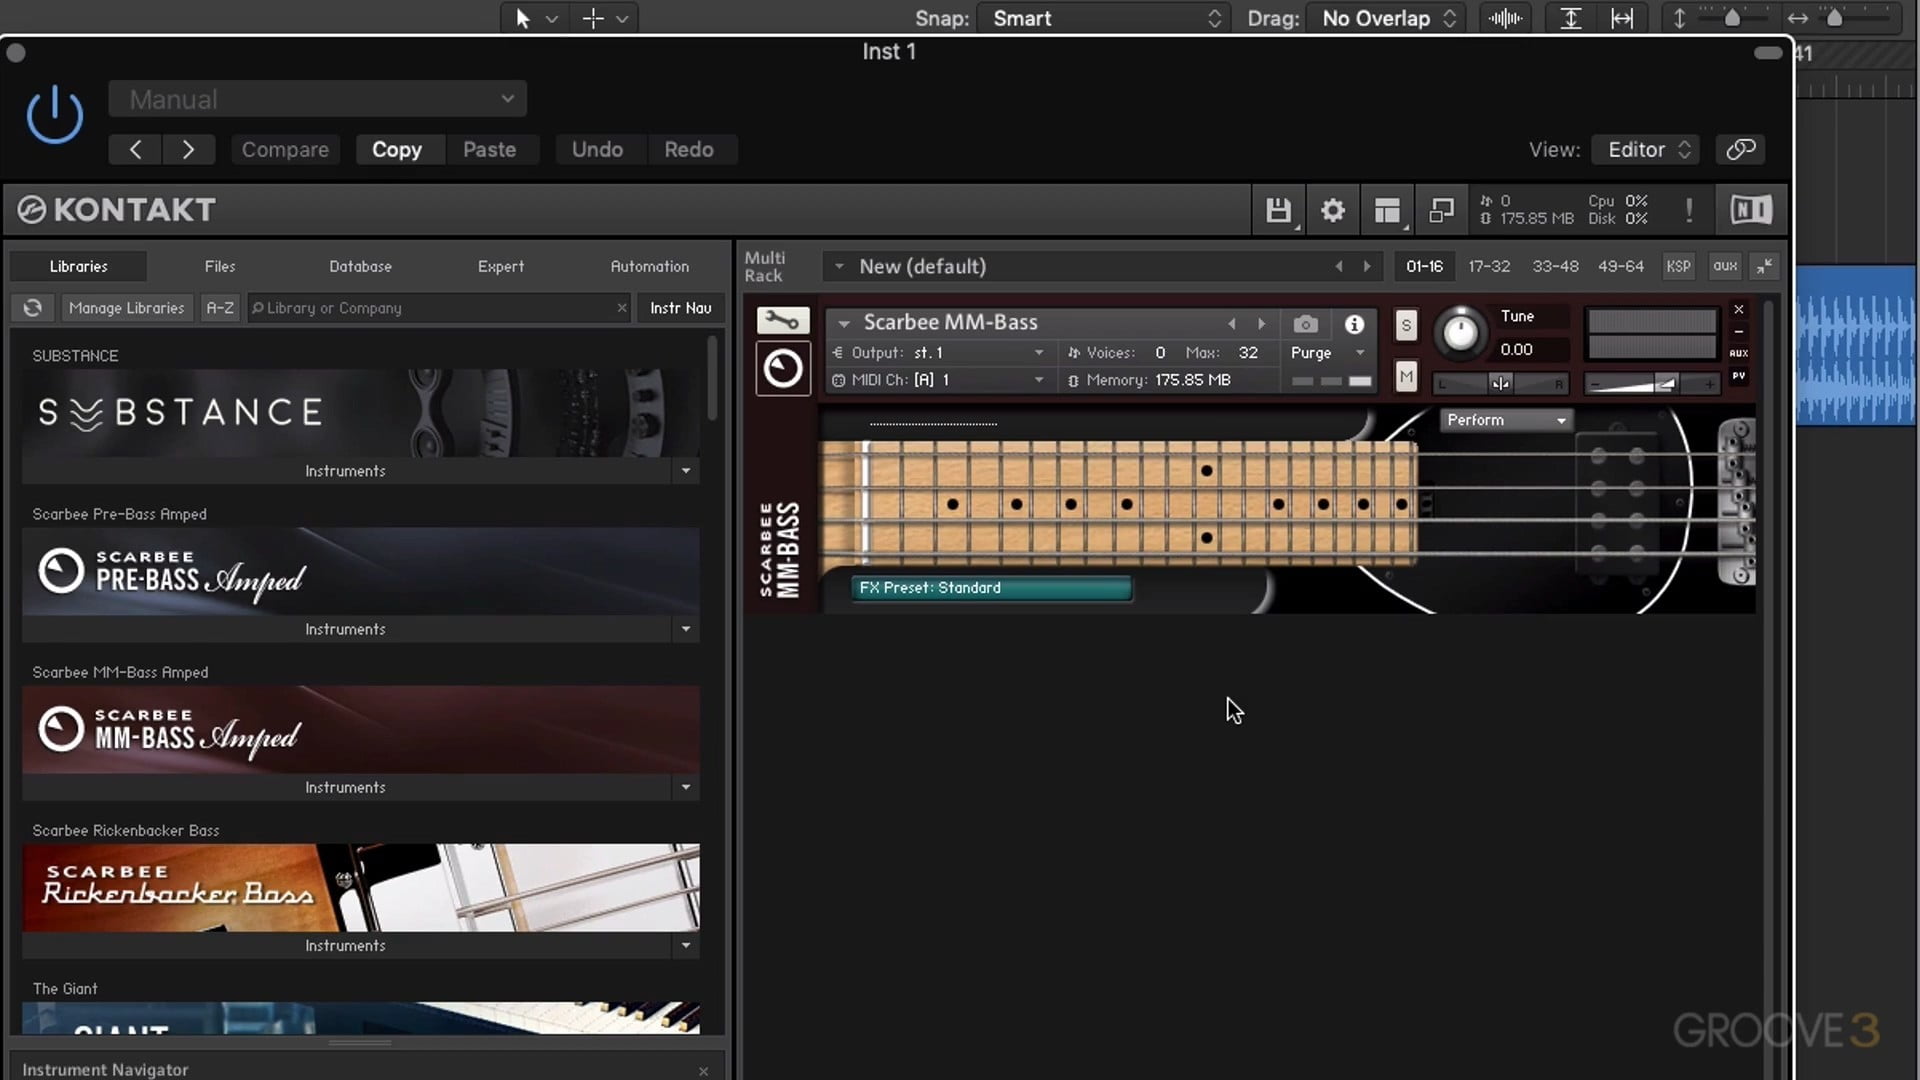Screen dimensions: 1920x1080
Task: Expand the Scarbee MM-Bass Amped instruments
Action: (x=683, y=787)
